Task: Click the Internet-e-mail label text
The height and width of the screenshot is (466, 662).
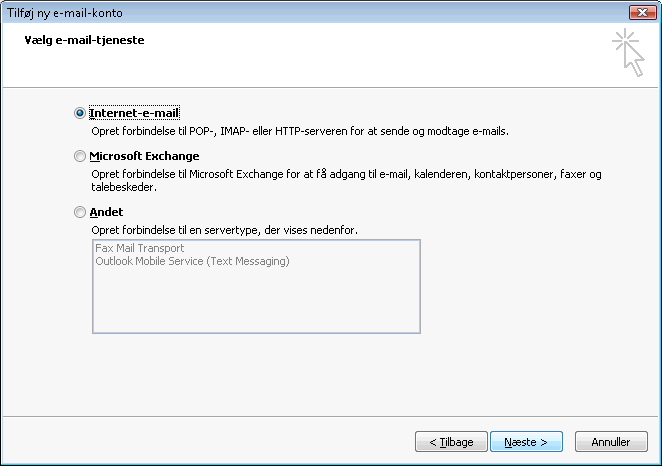Action: [x=134, y=114]
